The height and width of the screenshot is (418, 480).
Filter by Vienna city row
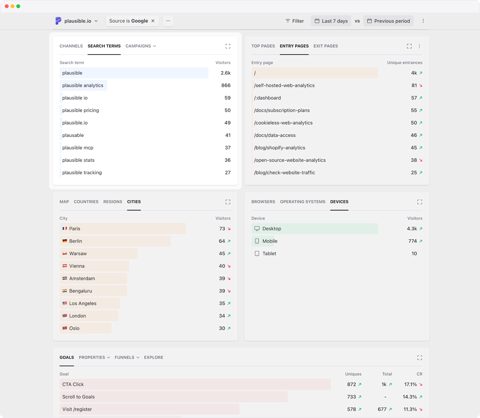click(145, 266)
